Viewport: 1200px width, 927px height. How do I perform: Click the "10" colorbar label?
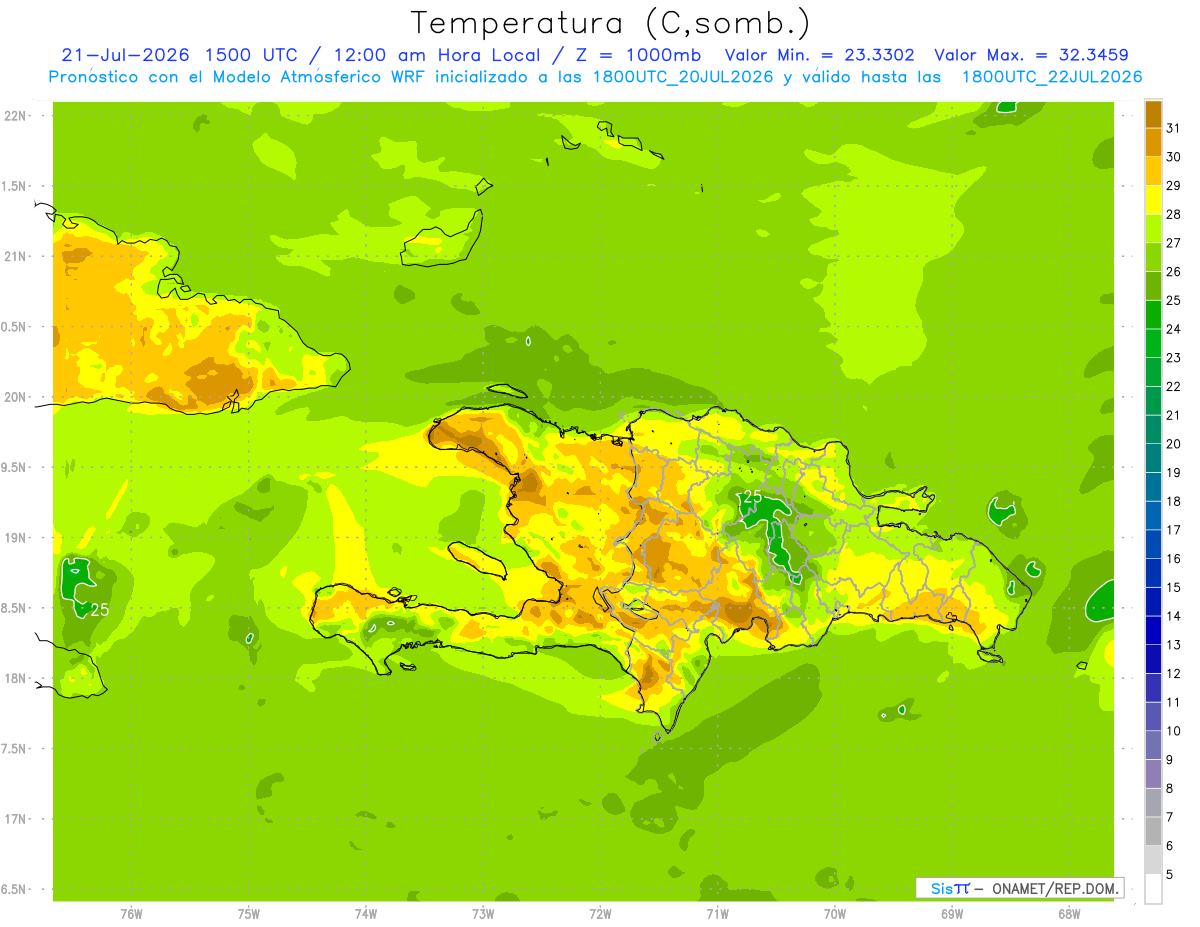pos(1174,731)
